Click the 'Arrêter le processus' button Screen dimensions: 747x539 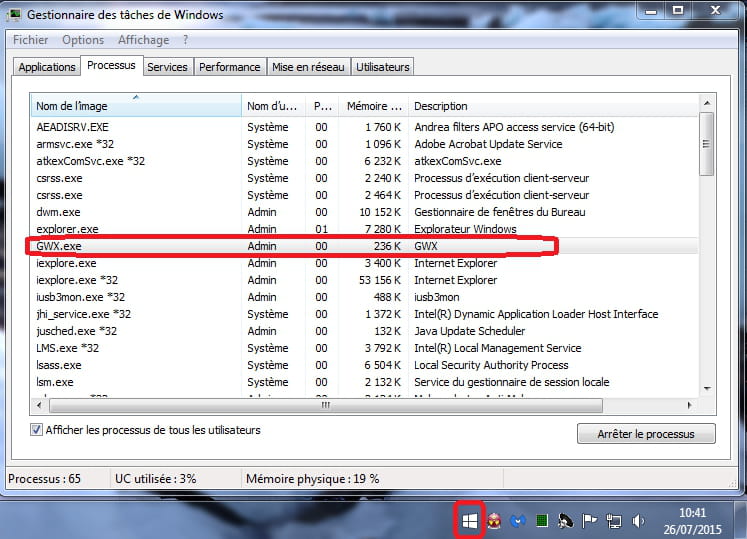(646, 434)
